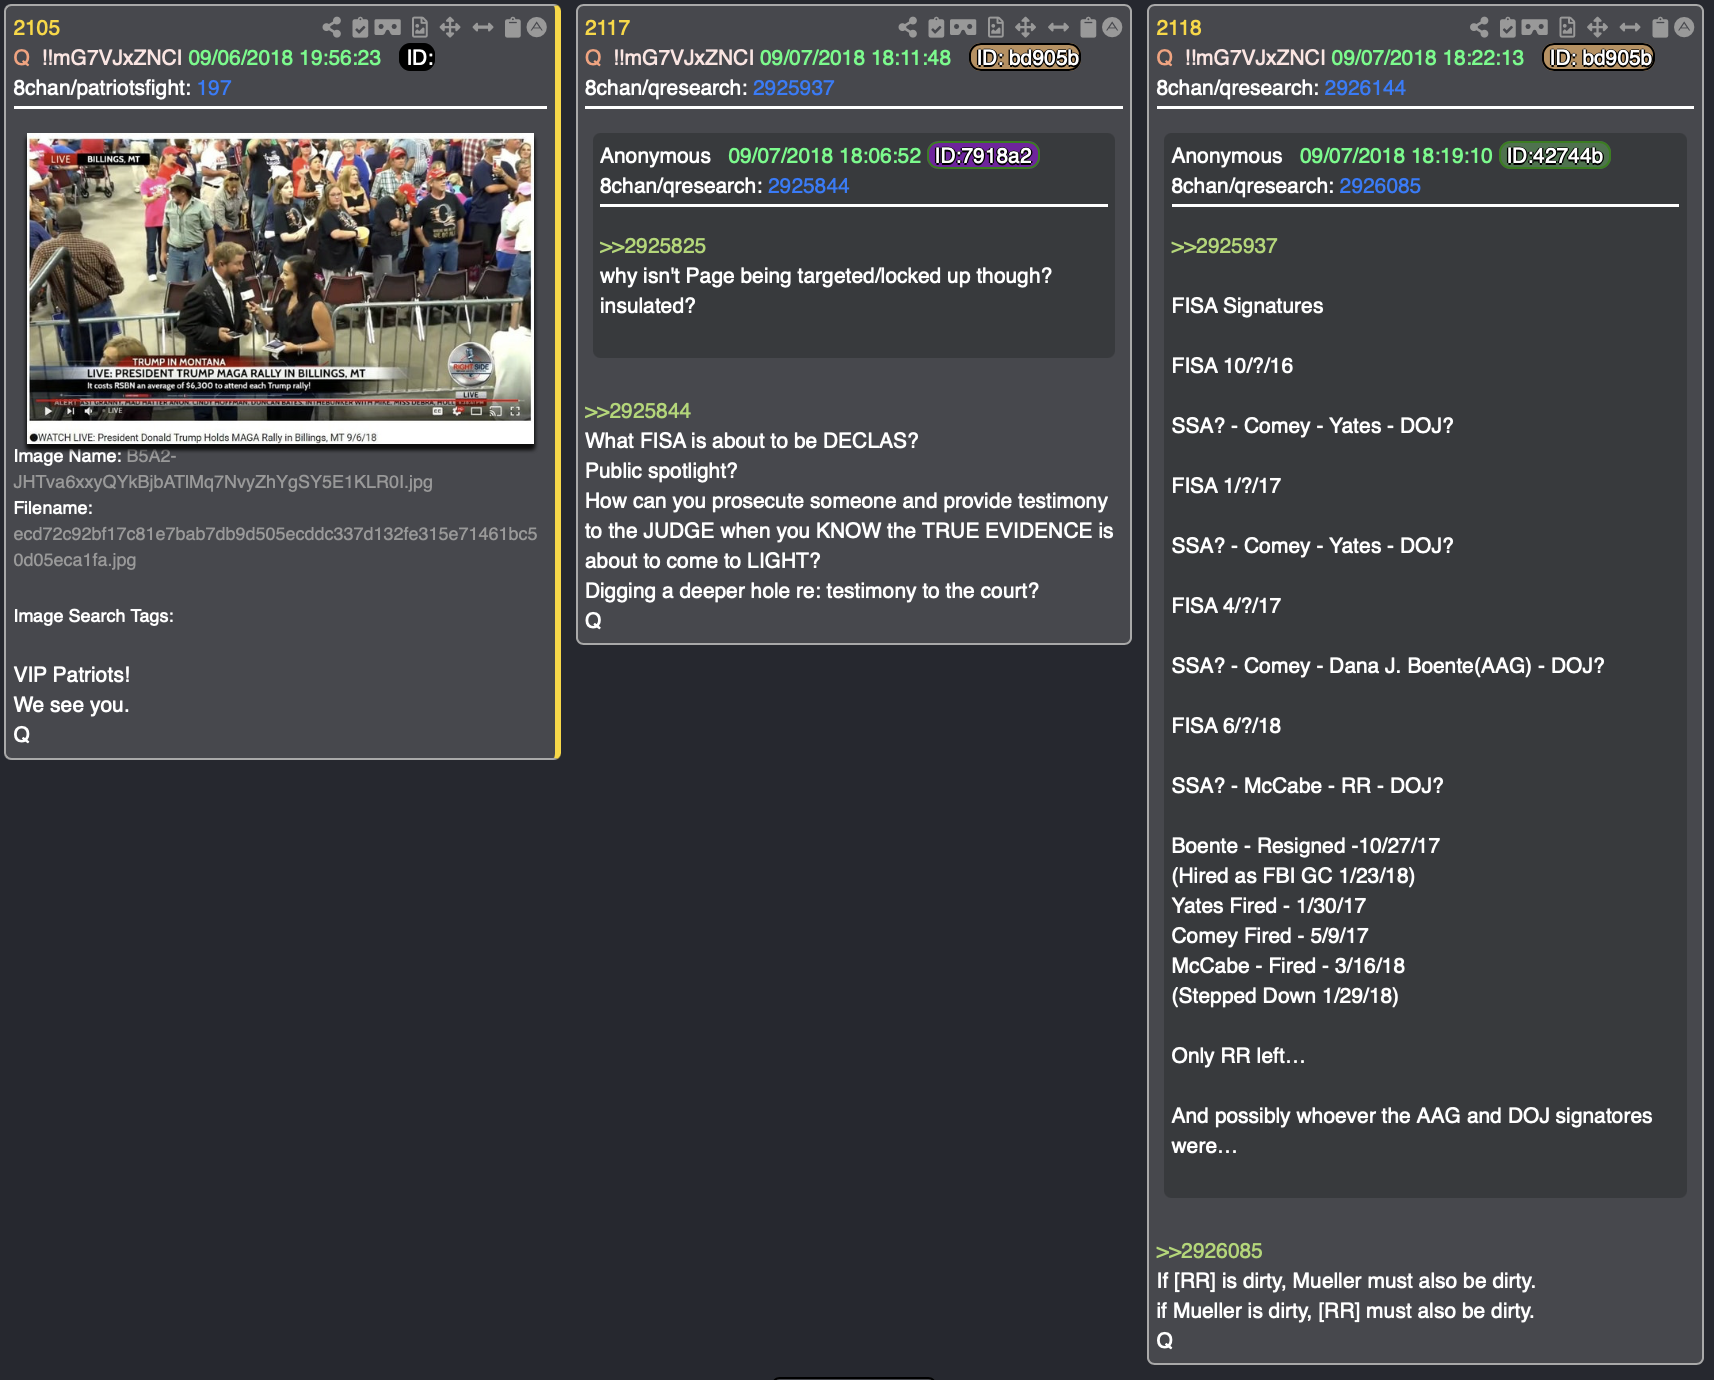The width and height of the screenshot is (1714, 1380).
Task: Click the image file icon on post 2117
Action: click(x=996, y=28)
